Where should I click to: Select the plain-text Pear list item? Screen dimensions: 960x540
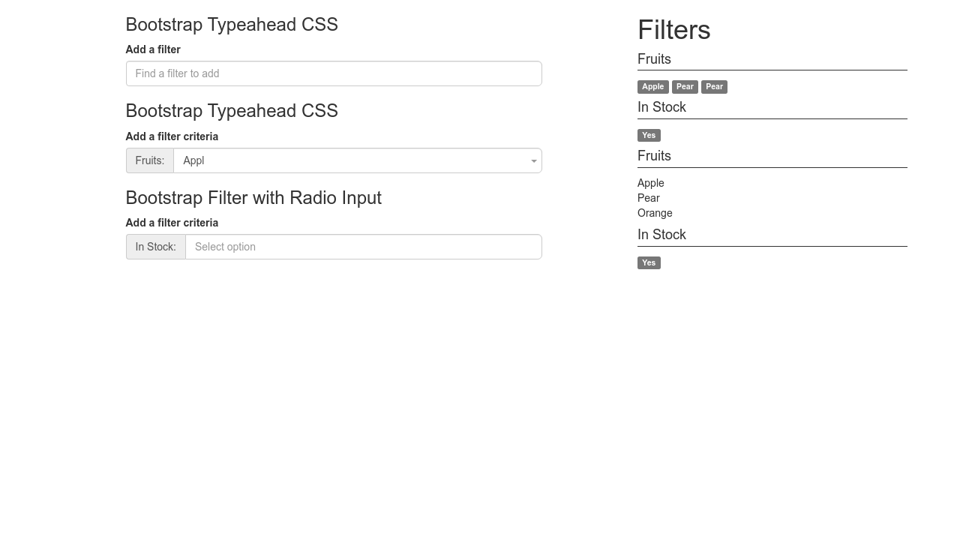[x=649, y=198]
